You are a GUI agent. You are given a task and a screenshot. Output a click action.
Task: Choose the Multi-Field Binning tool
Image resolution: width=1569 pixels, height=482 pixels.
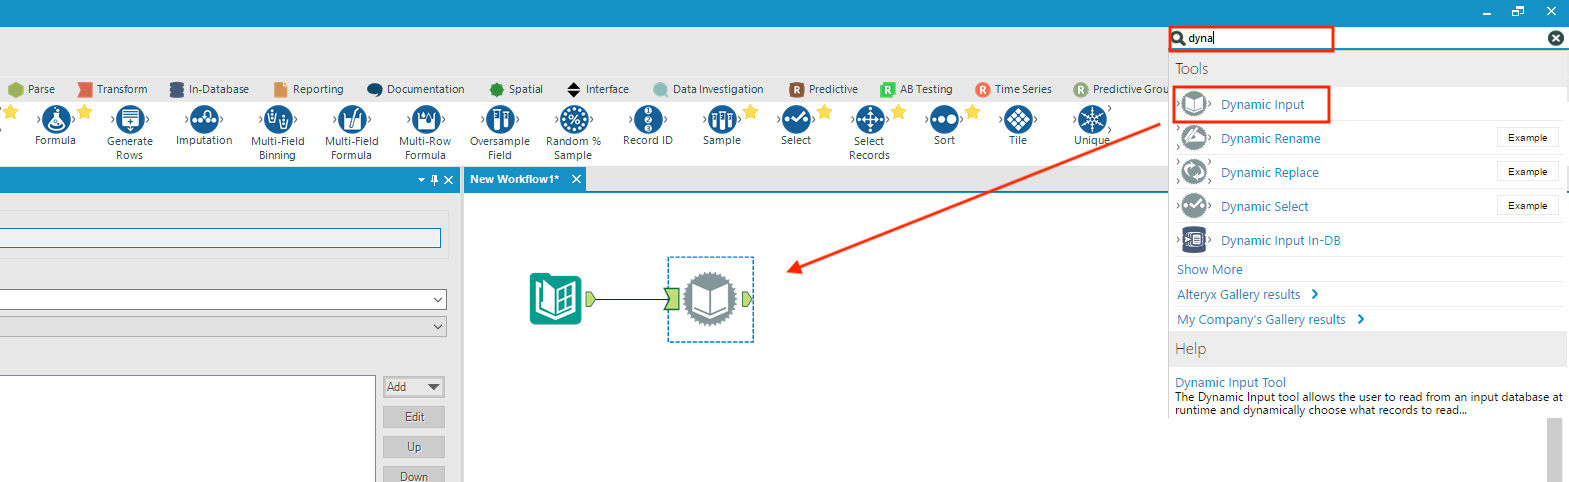(278, 120)
